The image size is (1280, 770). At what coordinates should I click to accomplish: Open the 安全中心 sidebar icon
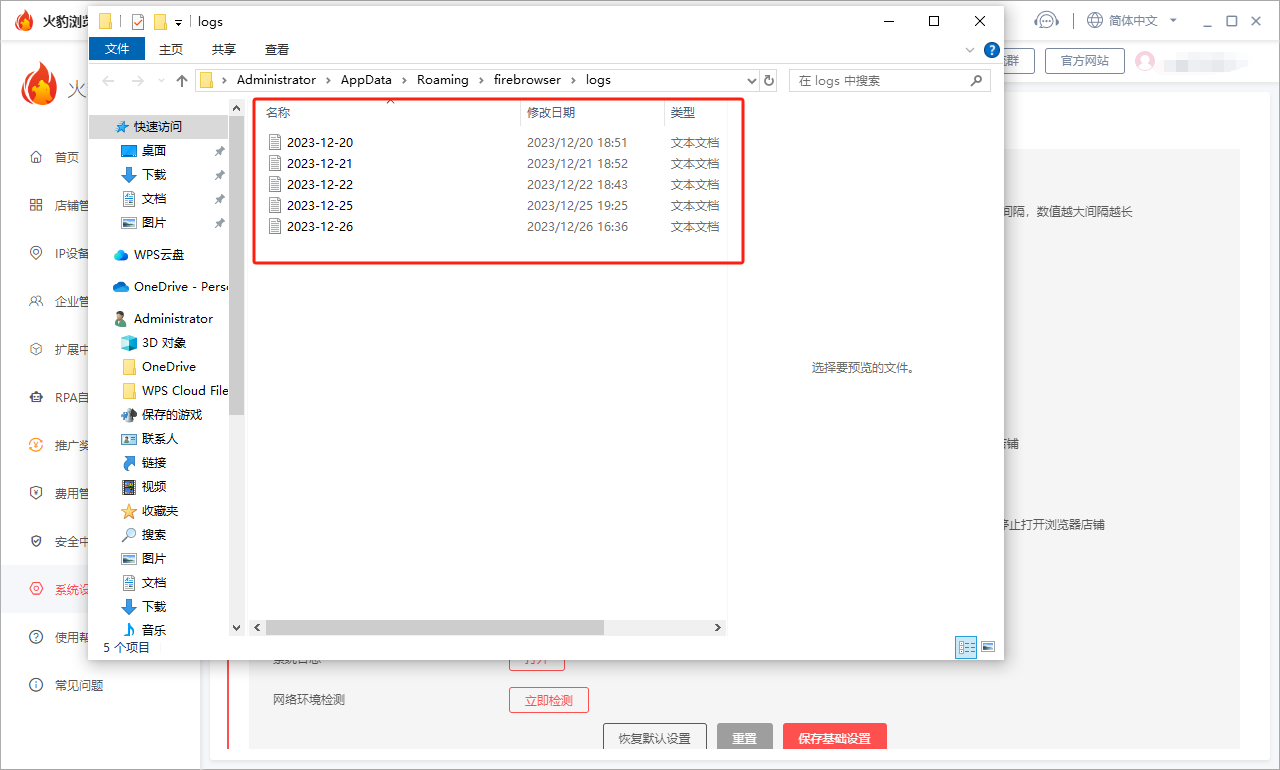(36, 541)
